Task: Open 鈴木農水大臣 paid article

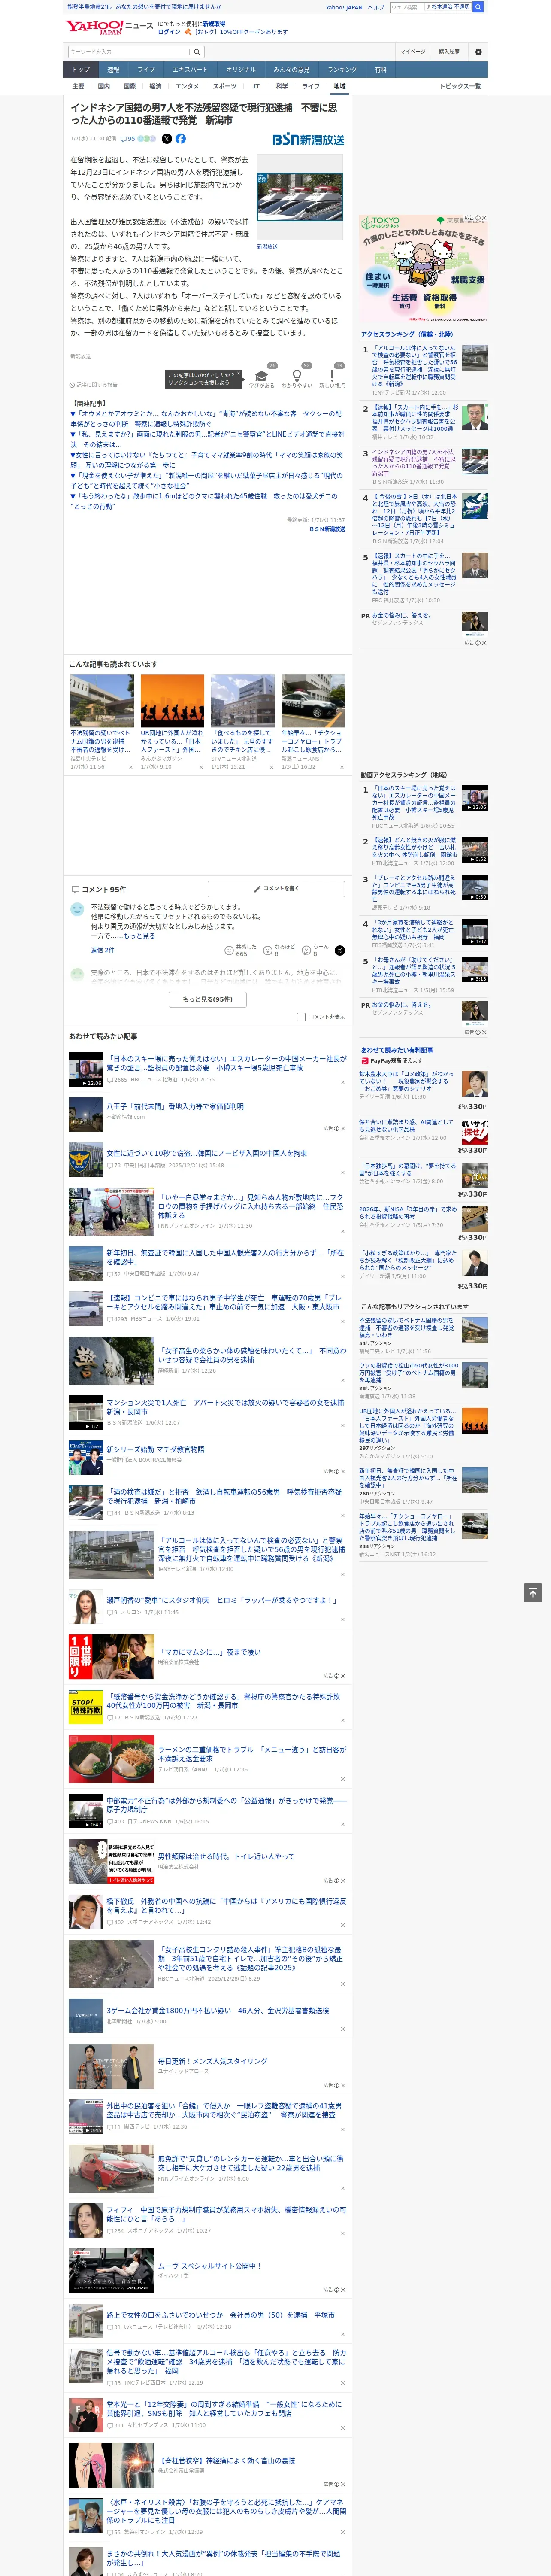Action: [407, 1082]
